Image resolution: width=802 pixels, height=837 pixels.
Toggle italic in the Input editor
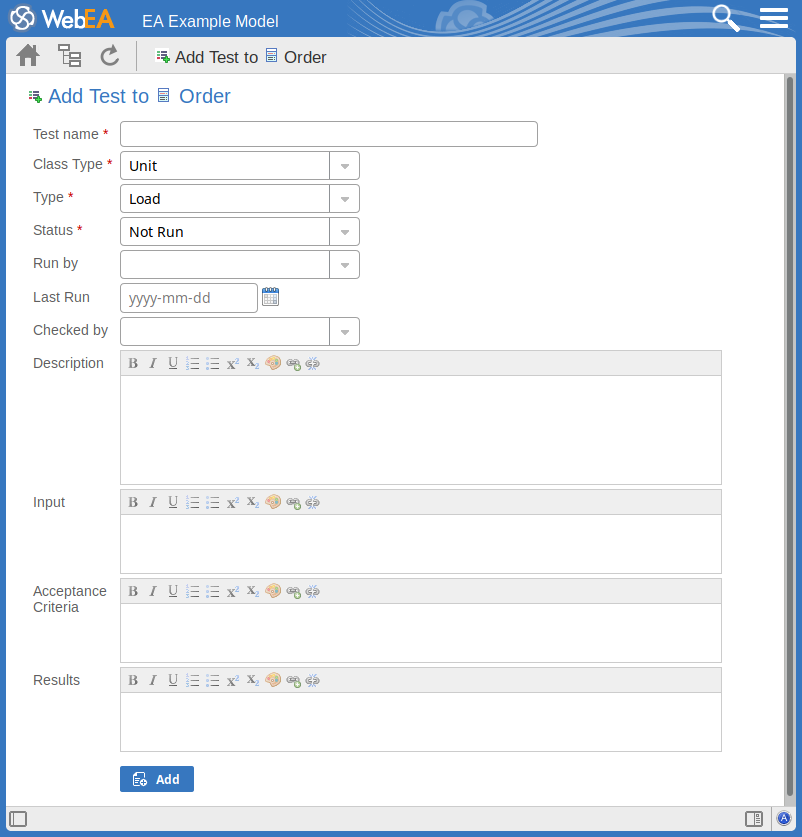pyautogui.click(x=153, y=503)
